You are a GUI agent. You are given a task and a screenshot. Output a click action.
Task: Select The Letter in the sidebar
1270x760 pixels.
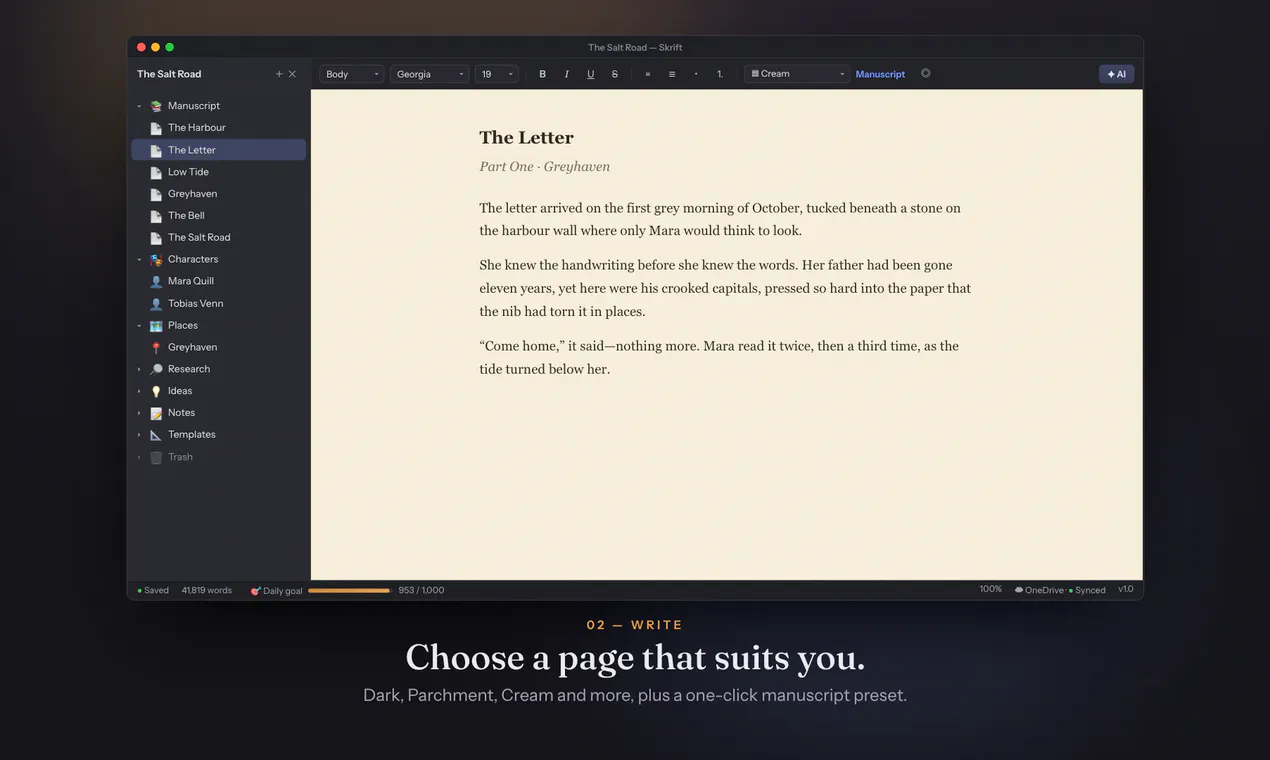(x=219, y=150)
